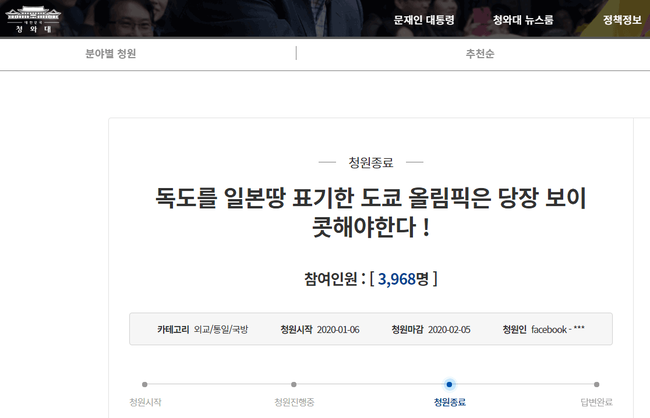The height and width of the screenshot is (418, 650).
Task: Click the deadline date 2020-02-05
Action: 449,329
